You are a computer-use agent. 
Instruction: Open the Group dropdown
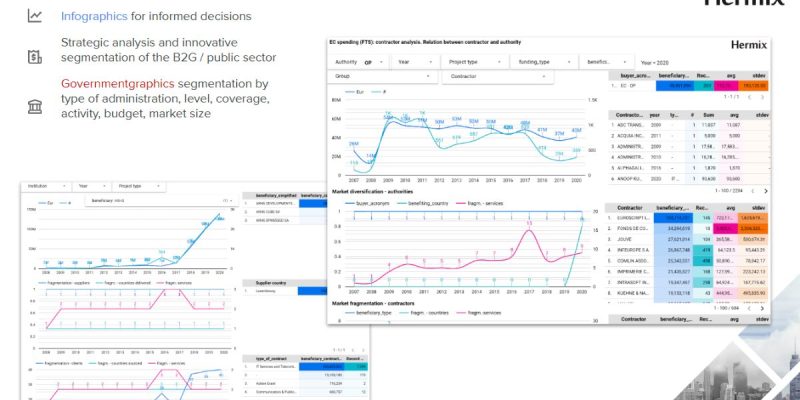383,77
